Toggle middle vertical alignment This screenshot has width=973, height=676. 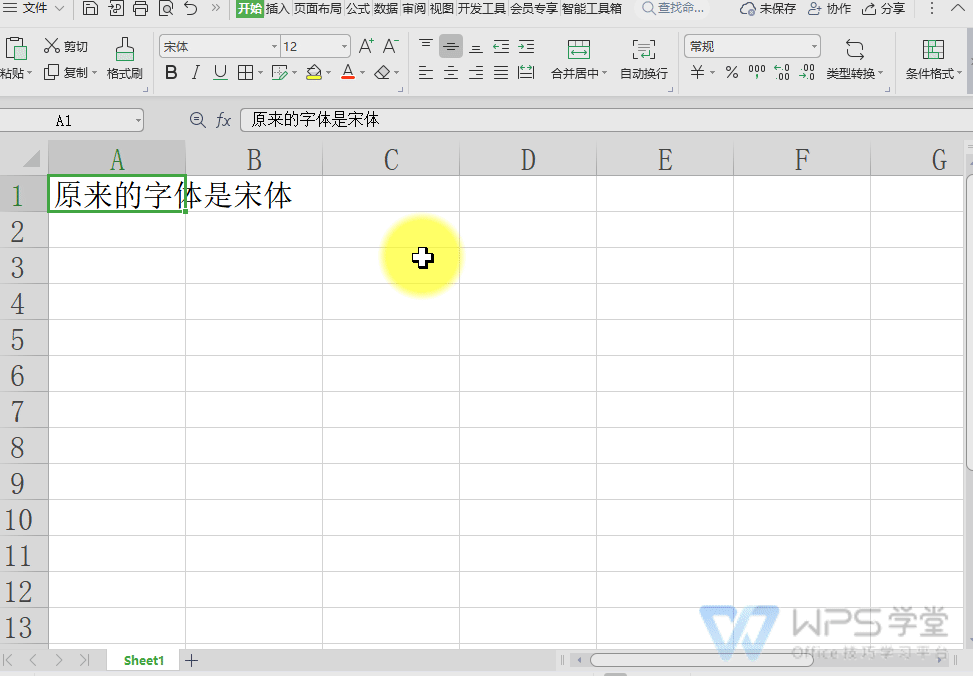tap(451, 46)
